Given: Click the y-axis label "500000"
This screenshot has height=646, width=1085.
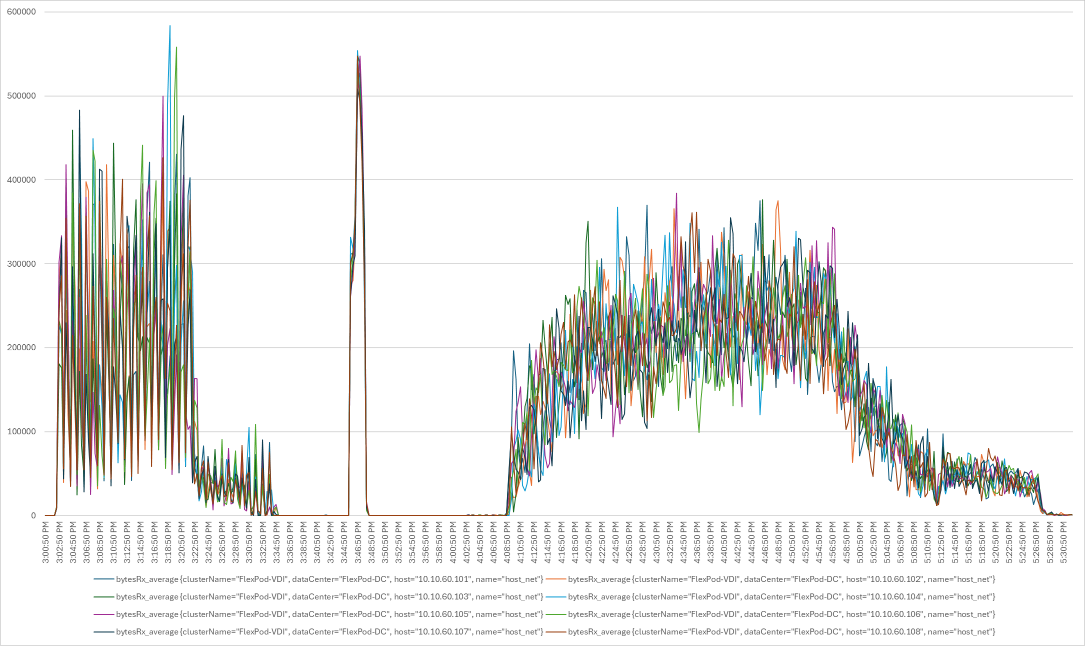Looking at the screenshot, I should (x=21, y=96).
